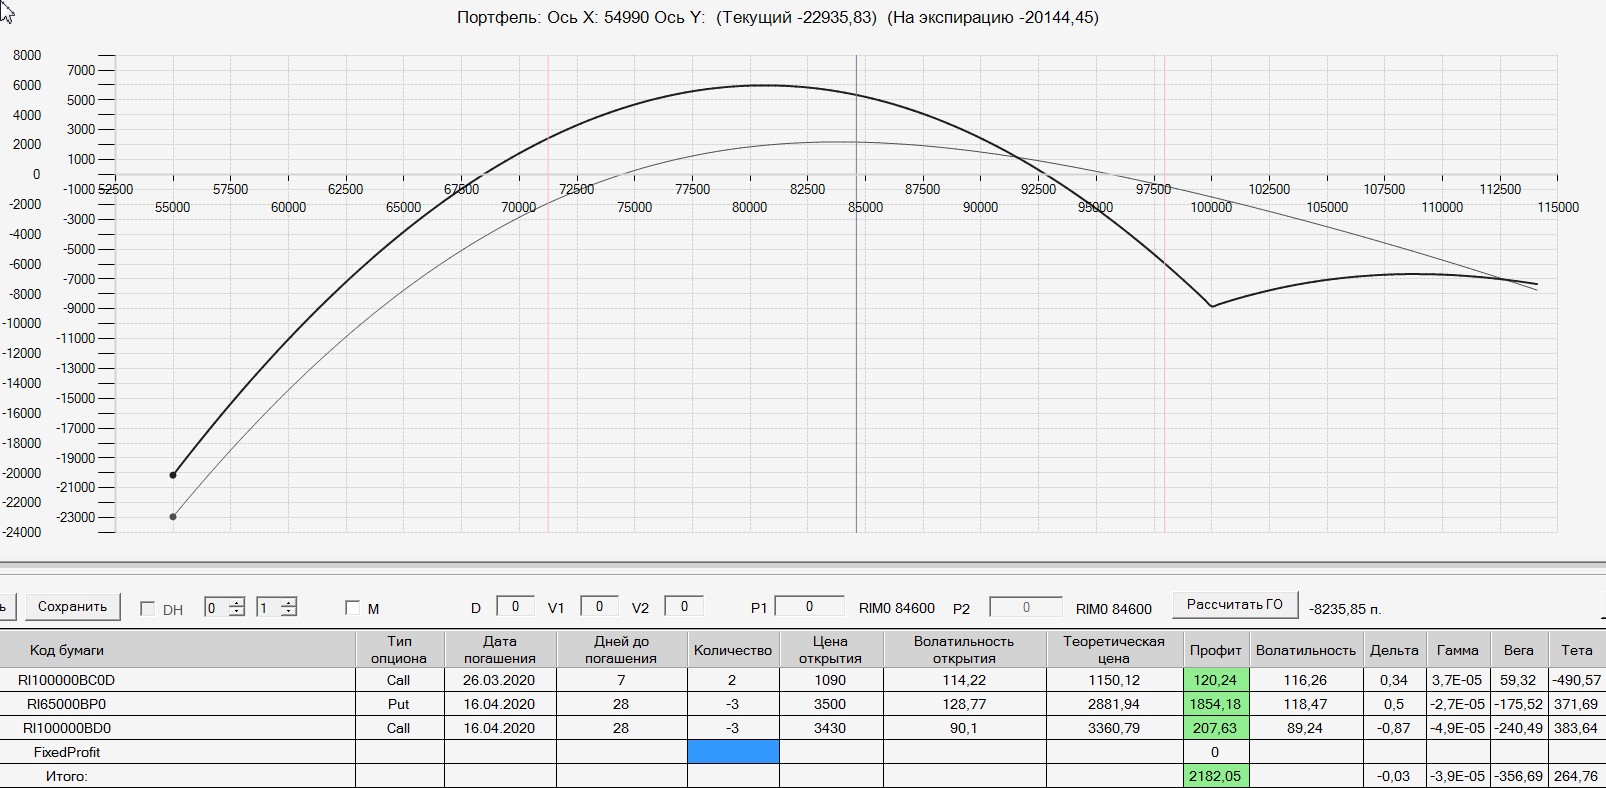Click the total delta cell -0,03
This screenshot has height=788, width=1606.
[1394, 776]
